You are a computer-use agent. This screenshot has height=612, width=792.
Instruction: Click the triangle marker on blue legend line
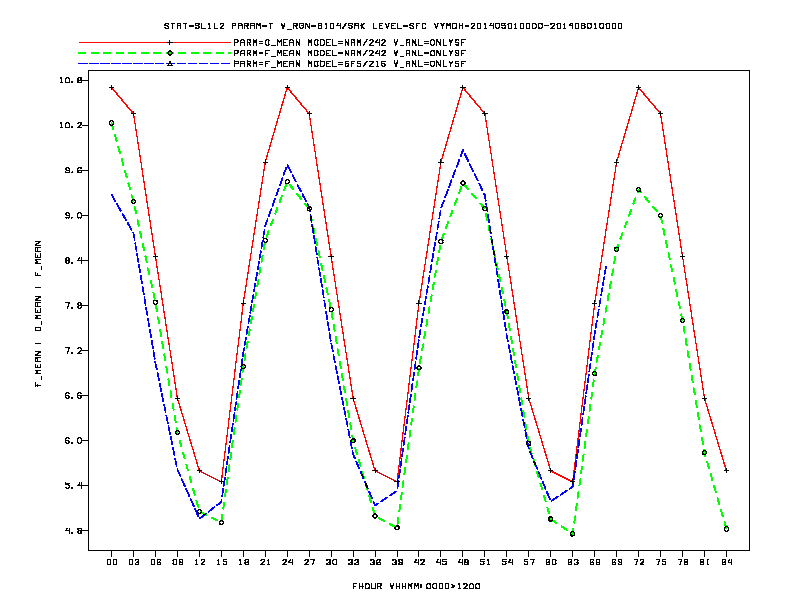click(x=170, y=64)
